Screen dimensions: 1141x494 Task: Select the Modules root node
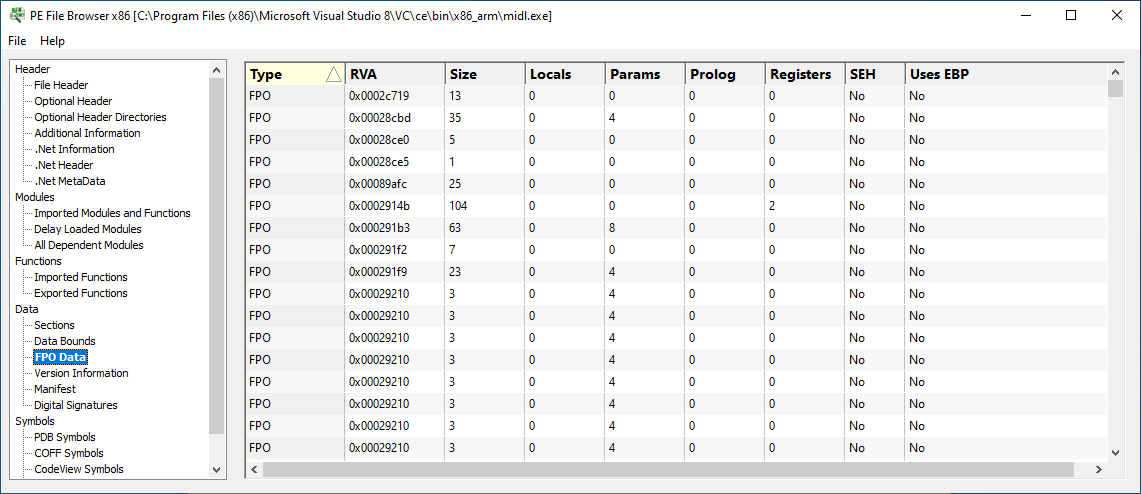[x=35, y=197]
